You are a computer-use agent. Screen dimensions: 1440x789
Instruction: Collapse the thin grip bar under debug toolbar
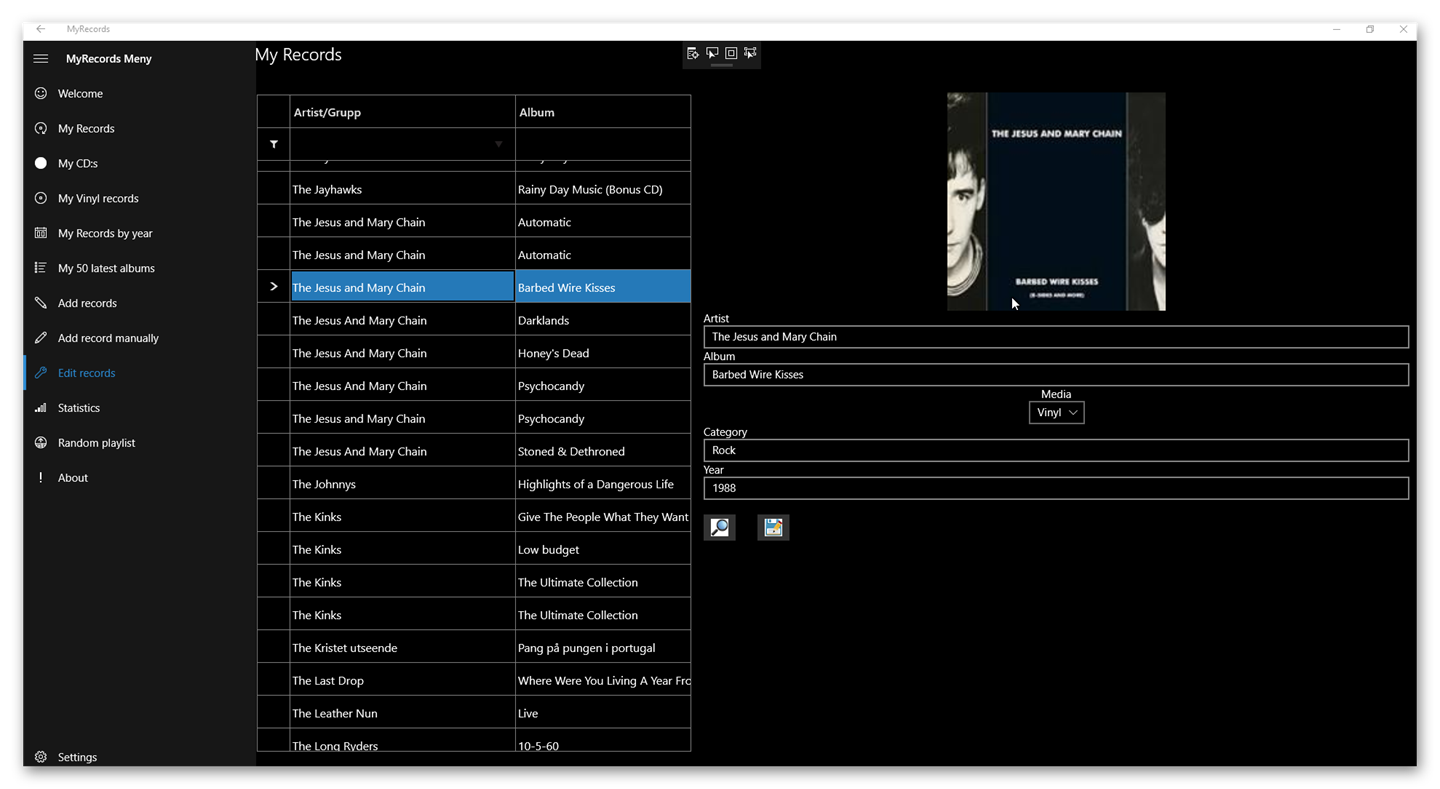pyautogui.click(x=722, y=65)
